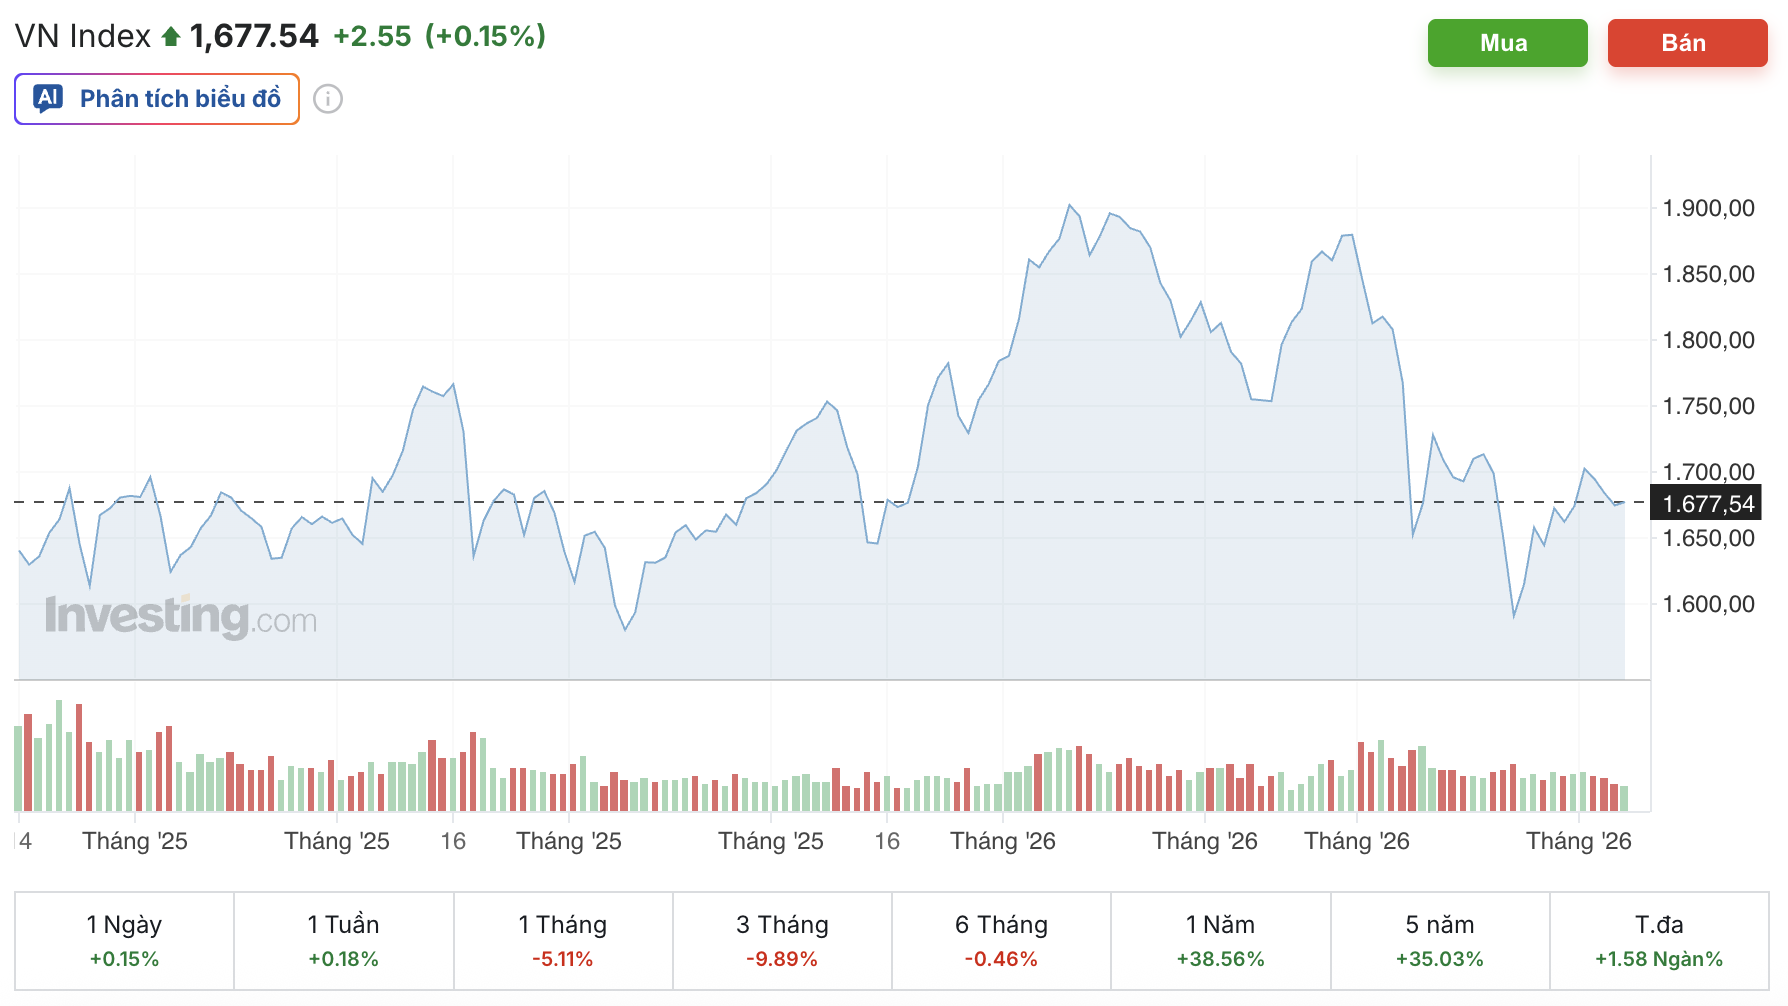This screenshot has height=1006, width=1788.
Task: Click the VN Index title text
Action: (83, 37)
